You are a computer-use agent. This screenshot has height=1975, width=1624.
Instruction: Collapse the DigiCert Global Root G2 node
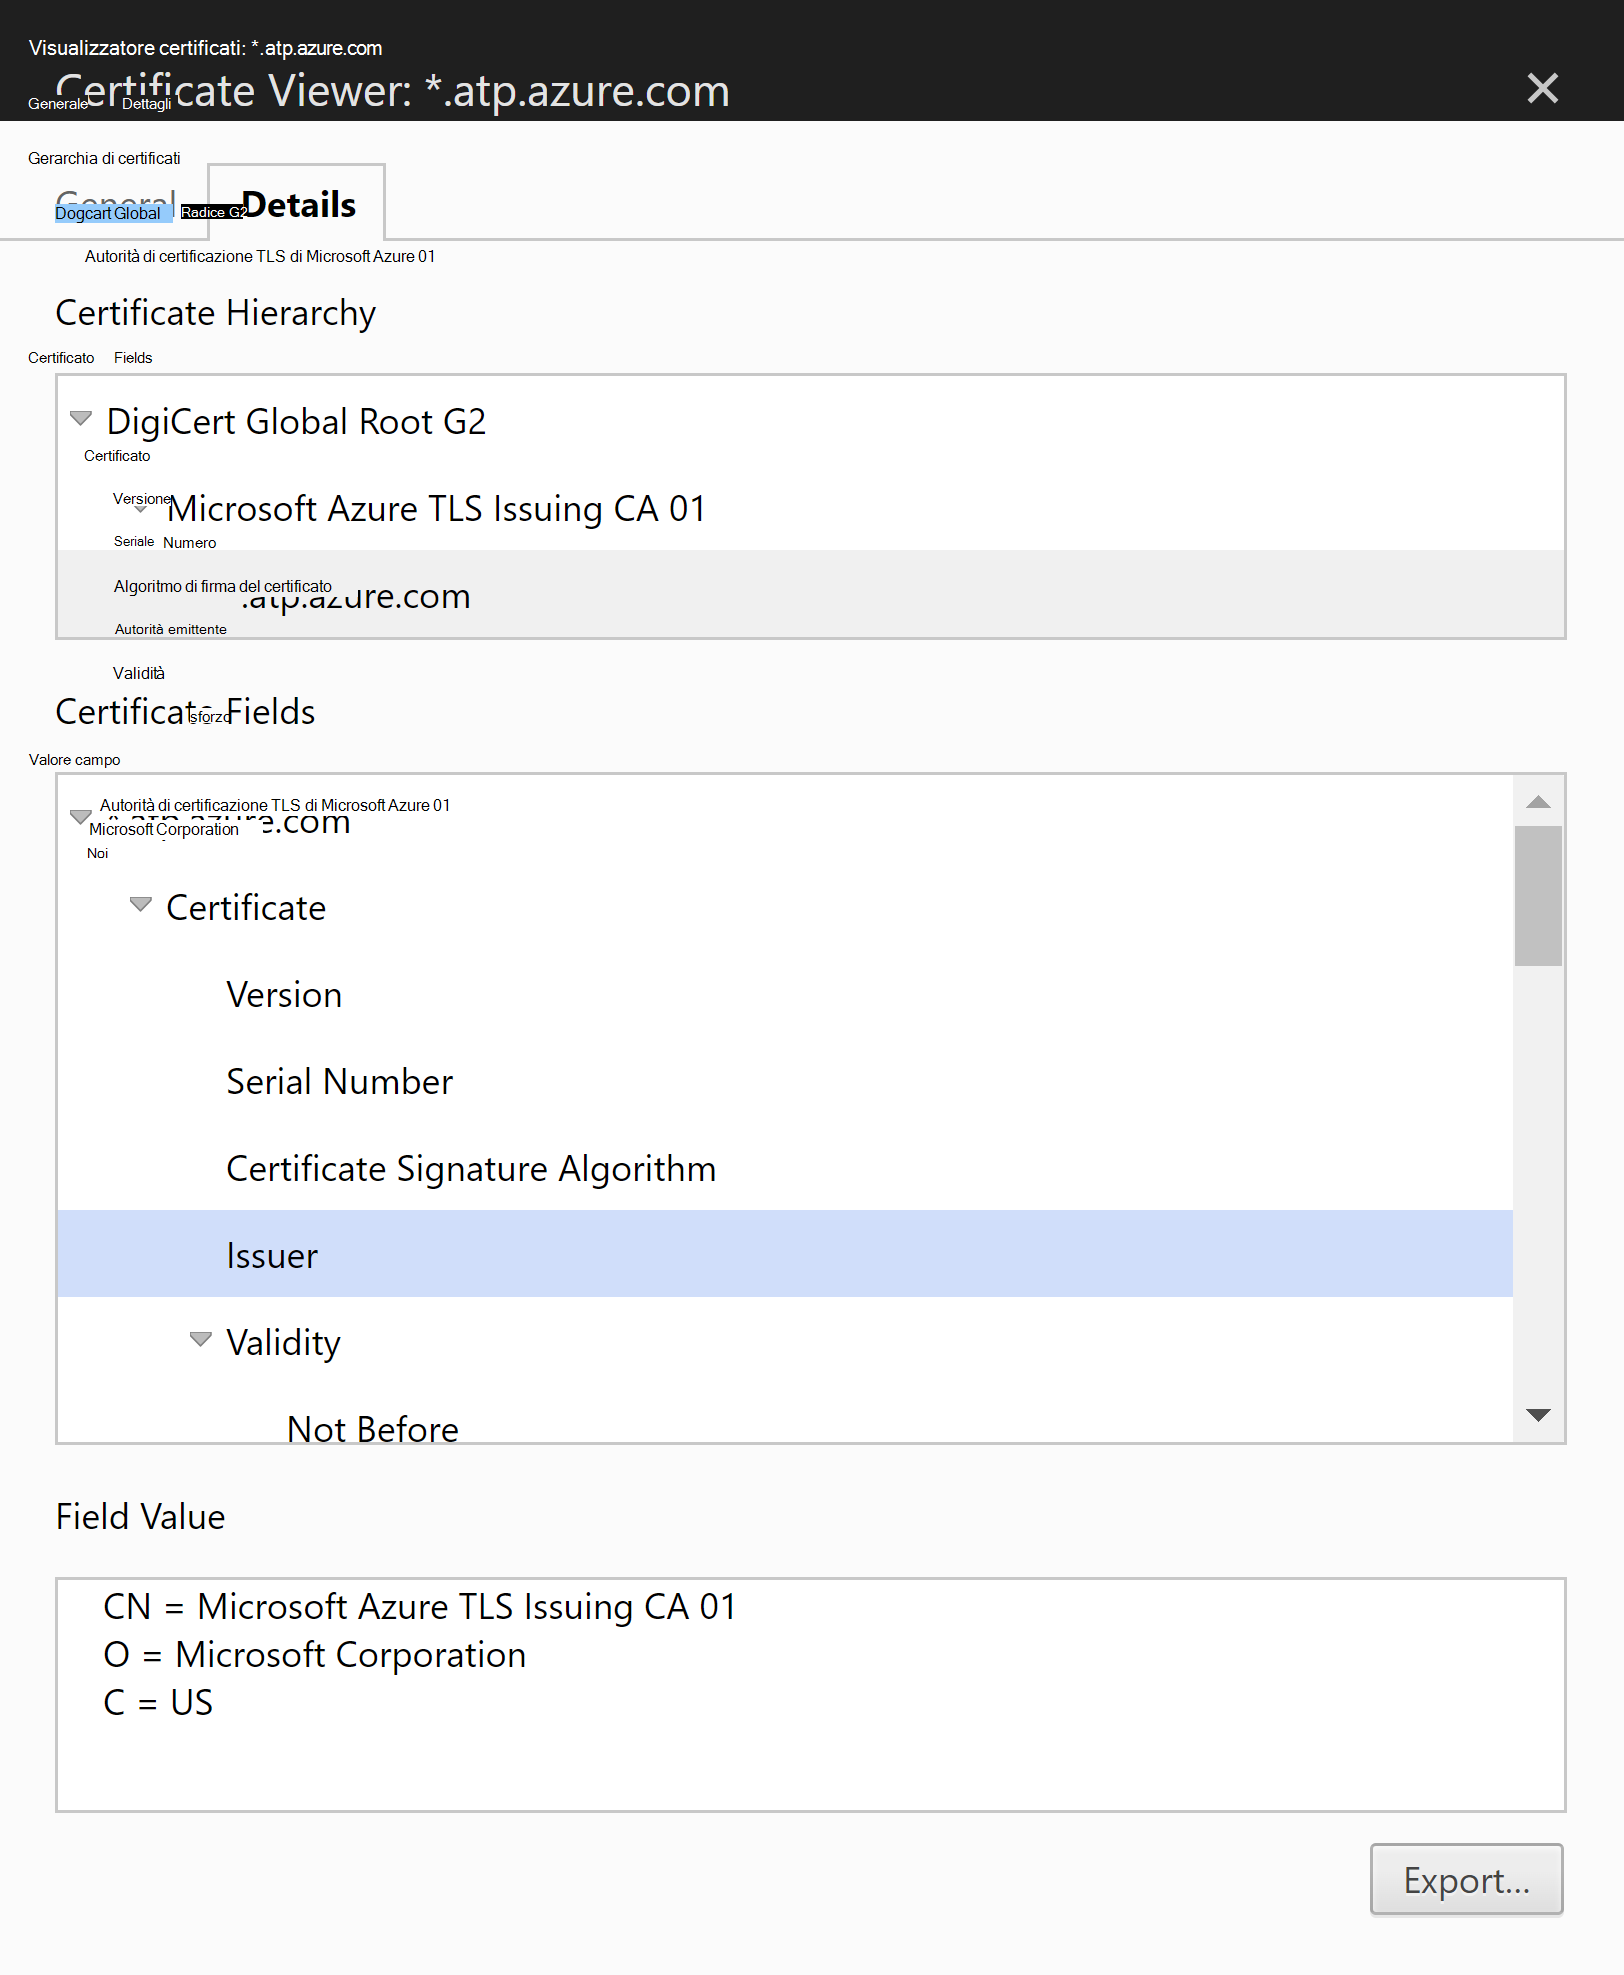(x=81, y=418)
